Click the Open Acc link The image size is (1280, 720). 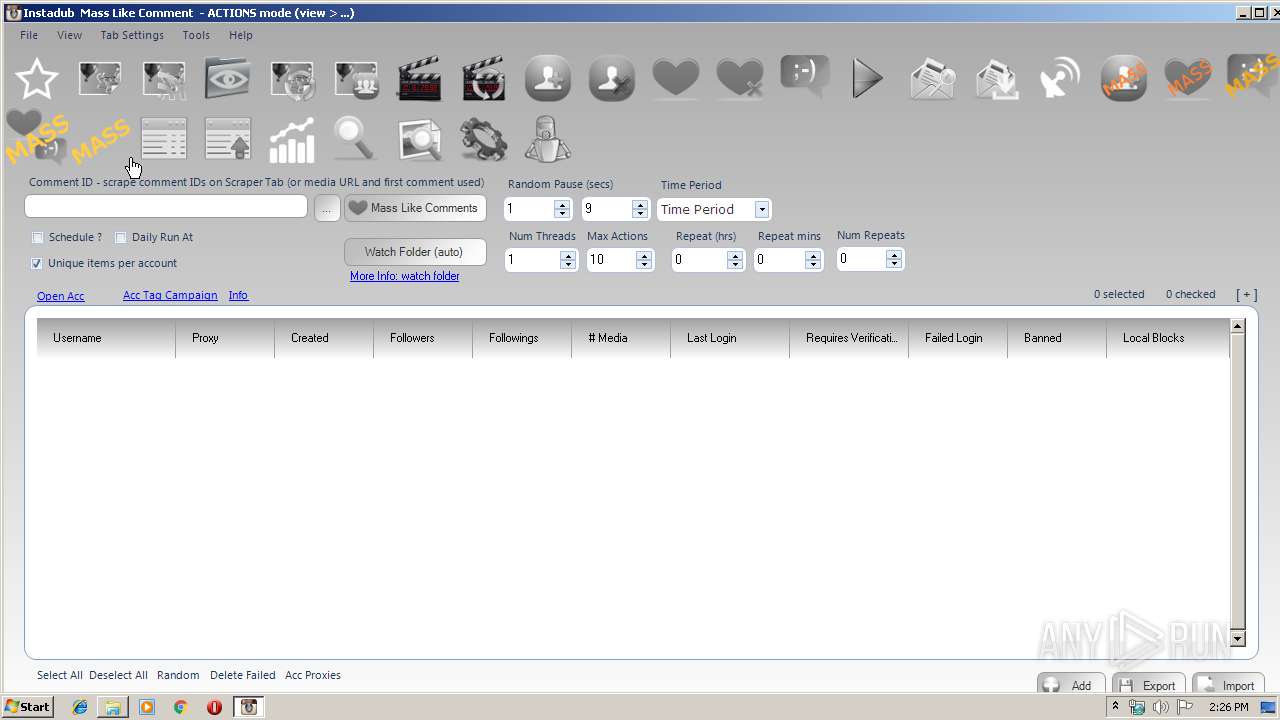[61, 296]
